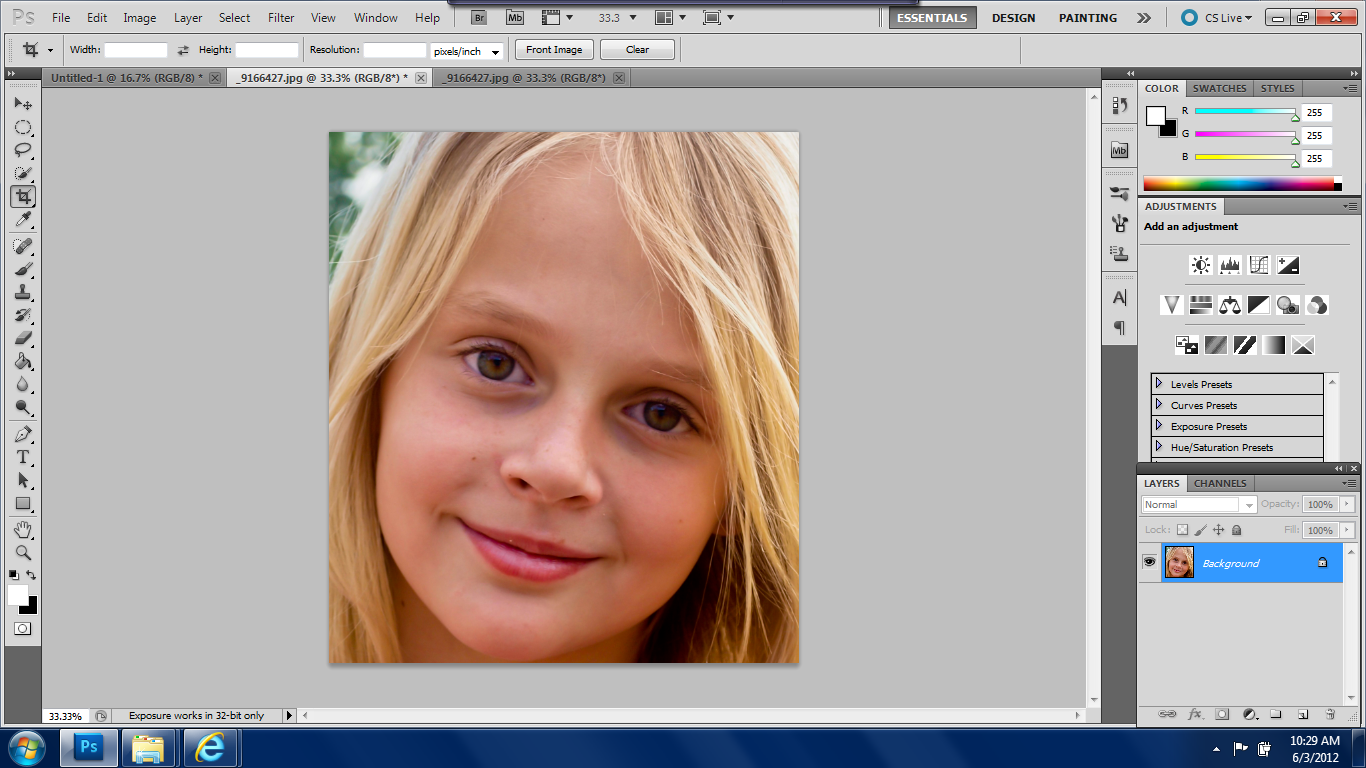Viewport: 1366px width, 768px height.
Task: Hide the Background layer eye icon
Action: (x=1150, y=563)
